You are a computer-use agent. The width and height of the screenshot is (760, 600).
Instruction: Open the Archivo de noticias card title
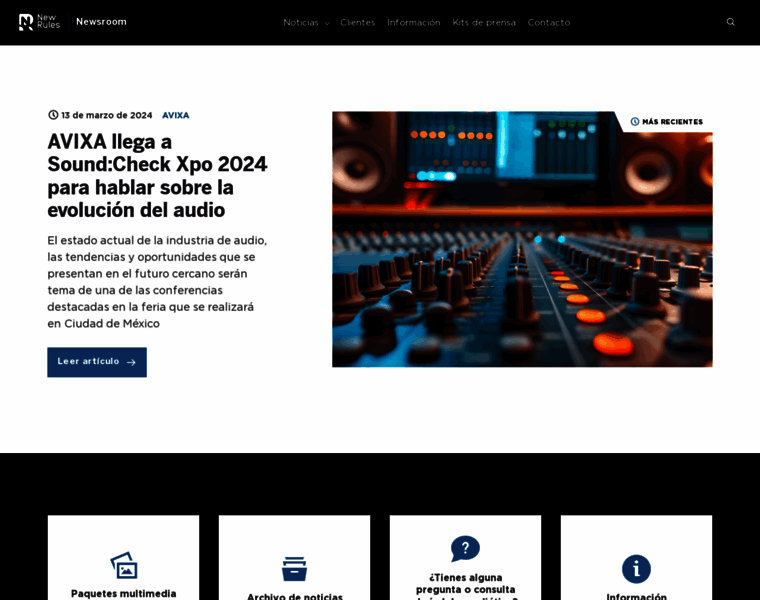295,596
